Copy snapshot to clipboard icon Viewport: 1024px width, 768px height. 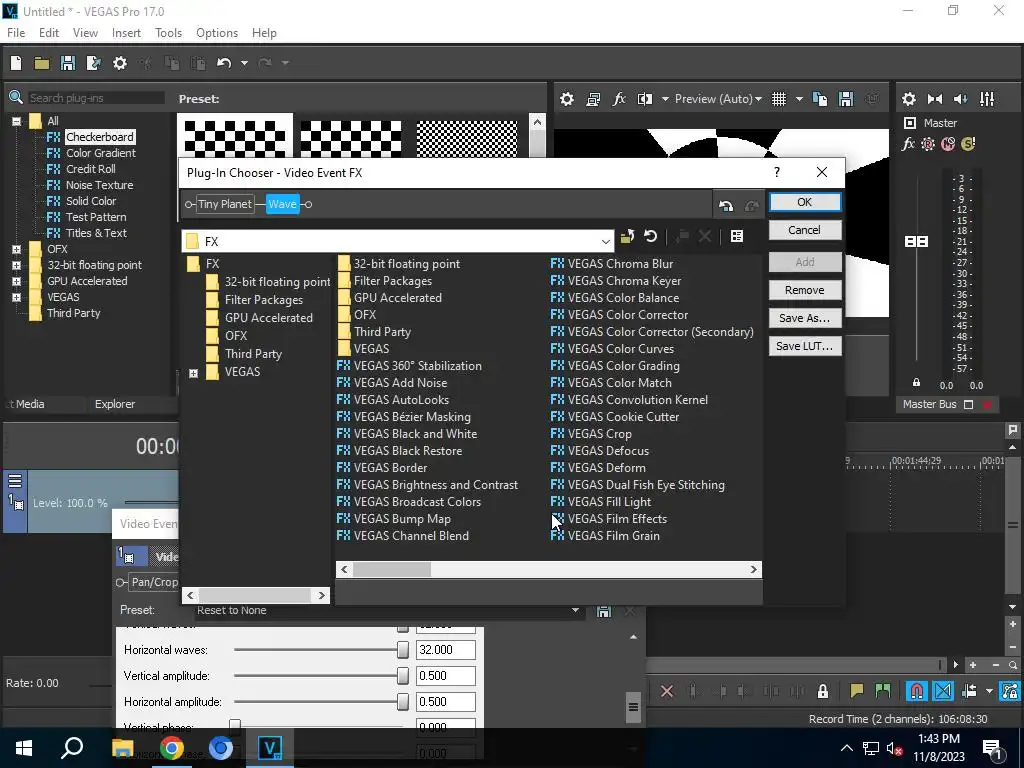tap(820, 99)
